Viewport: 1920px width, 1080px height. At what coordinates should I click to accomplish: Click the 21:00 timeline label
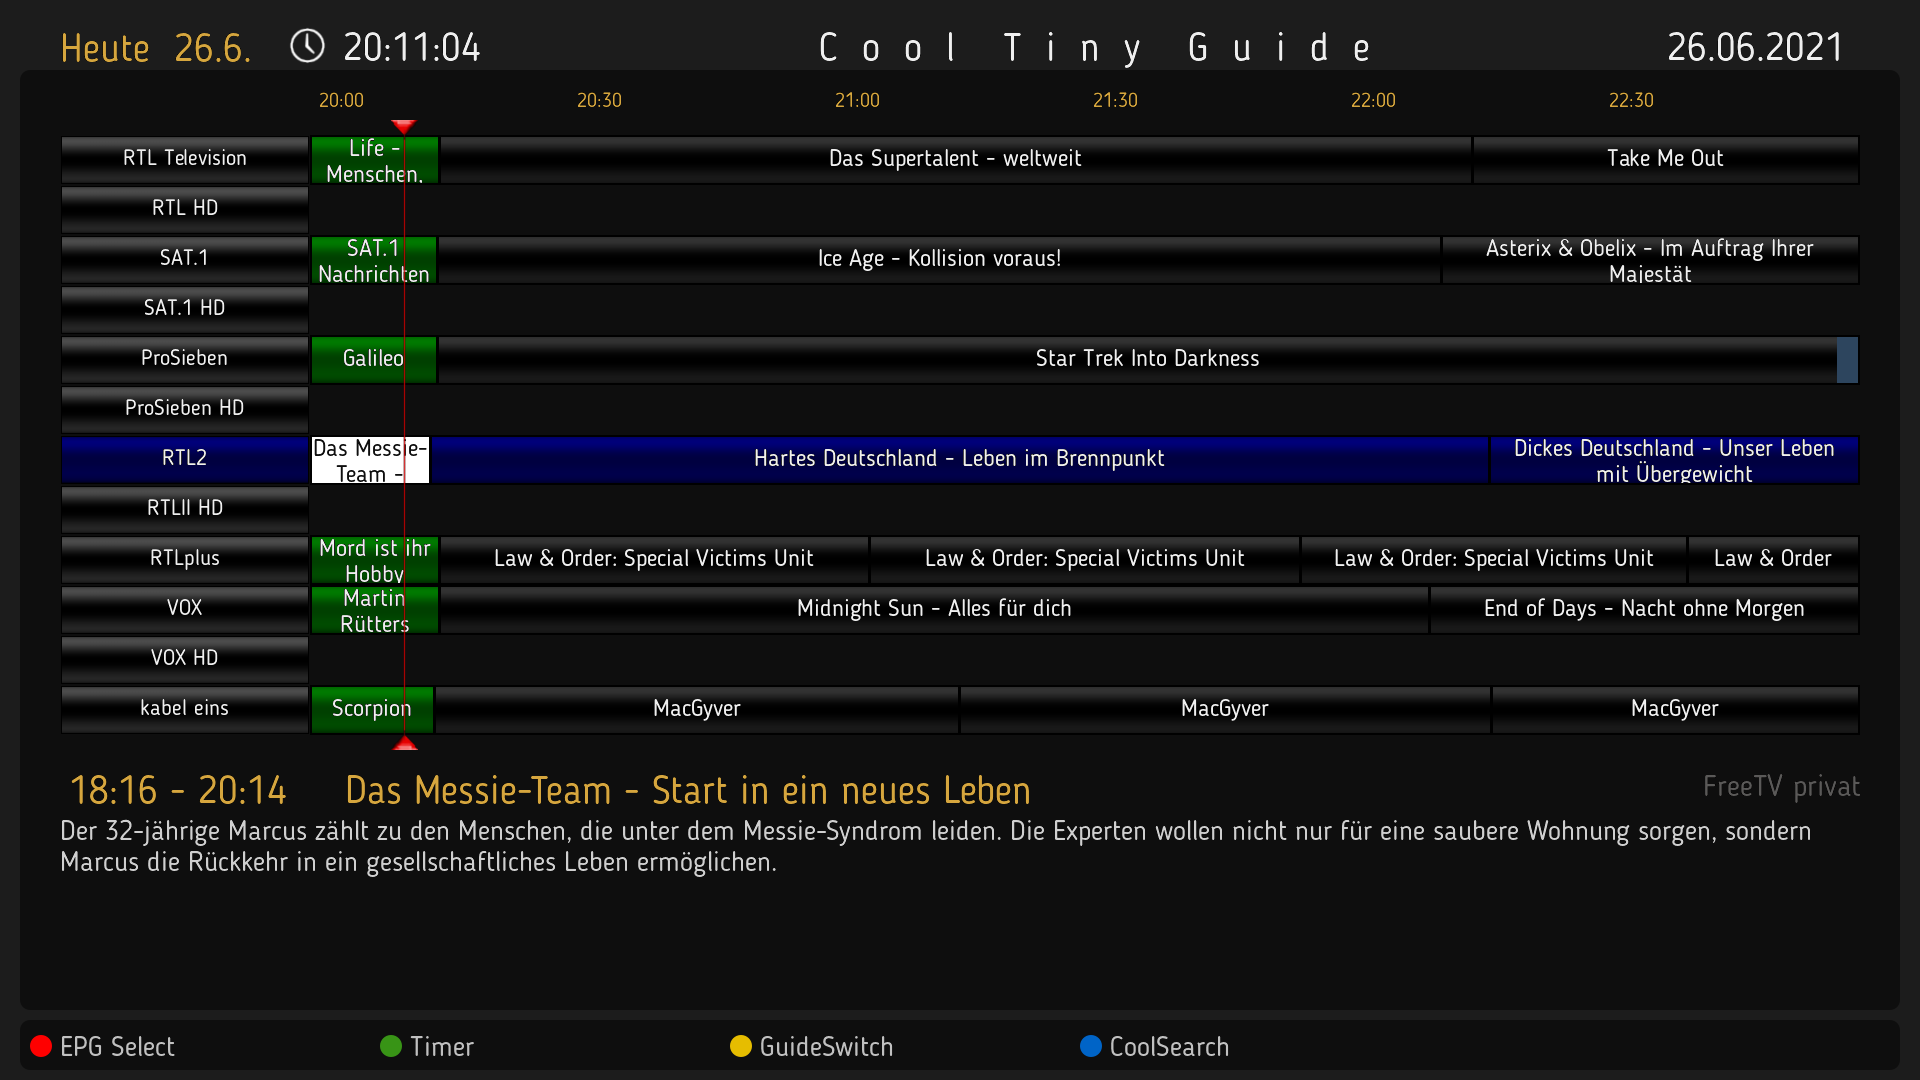(x=857, y=101)
